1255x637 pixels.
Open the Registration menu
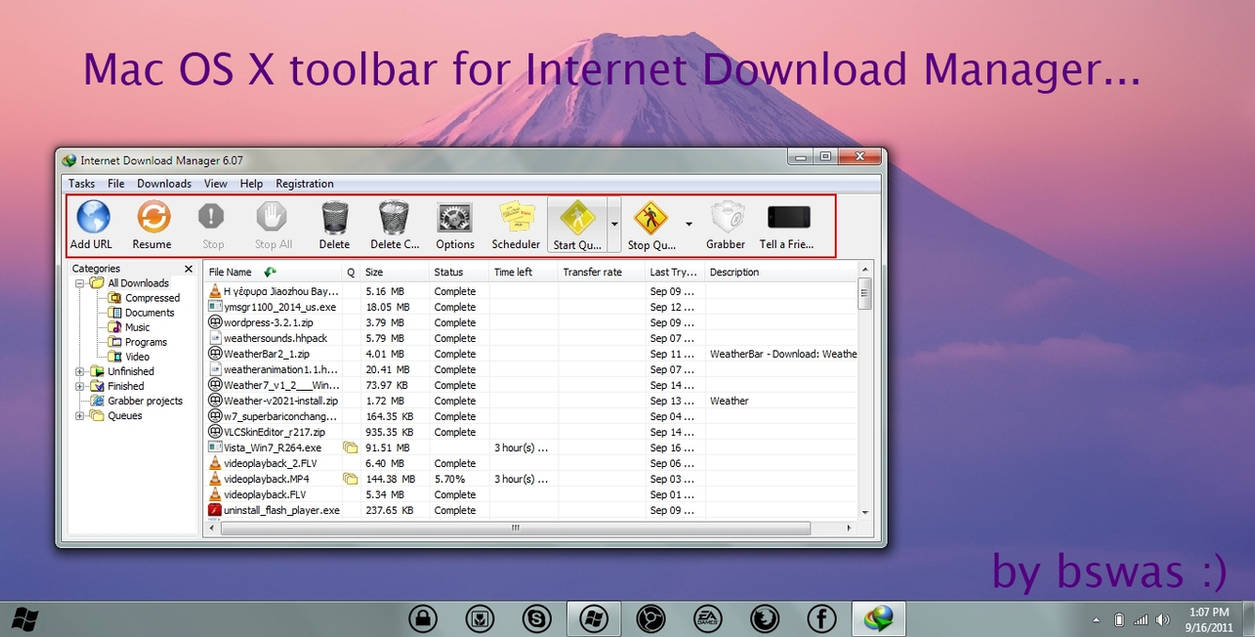point(305,184)
